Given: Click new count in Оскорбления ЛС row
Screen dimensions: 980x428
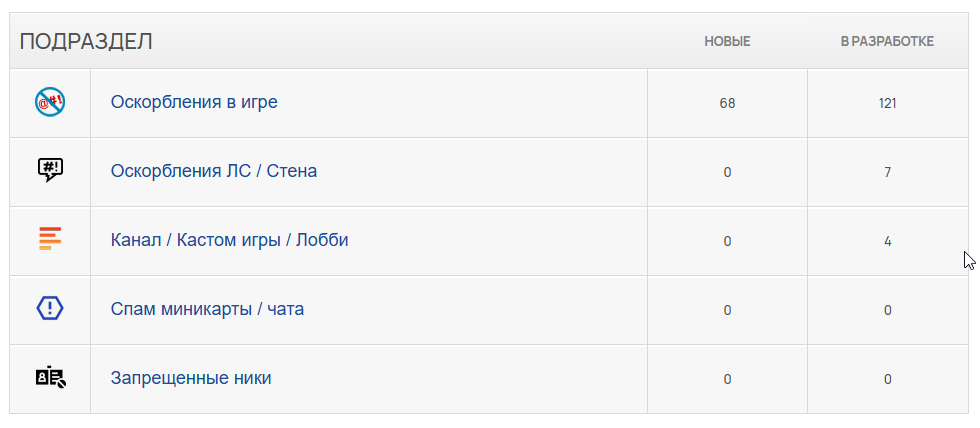Looking at the screenshot, I should click(728, 172).
